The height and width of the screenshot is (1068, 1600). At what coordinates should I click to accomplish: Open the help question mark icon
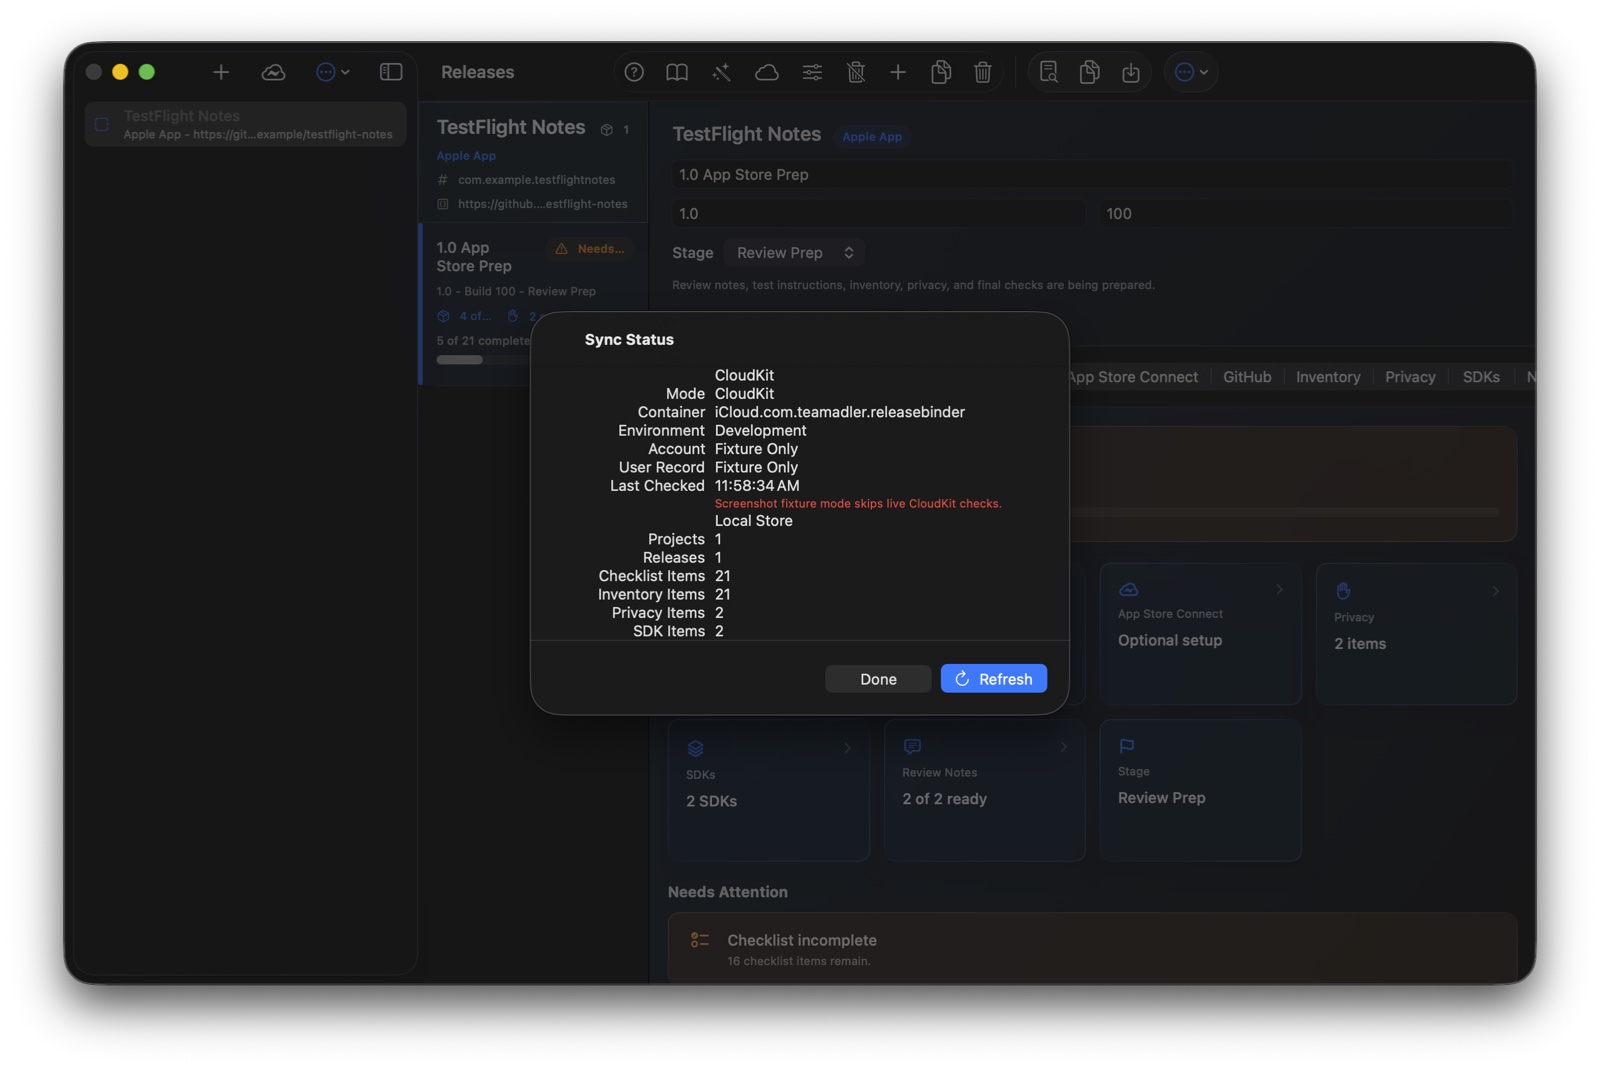point(634,72)
